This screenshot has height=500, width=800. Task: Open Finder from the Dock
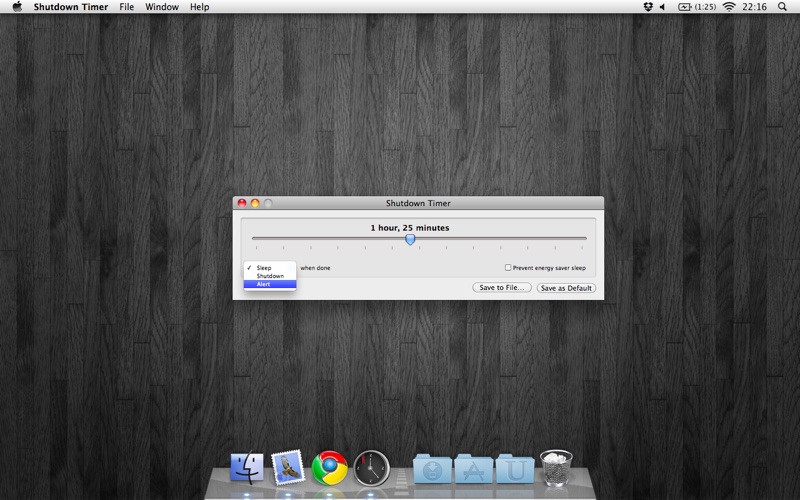(247, 467)
